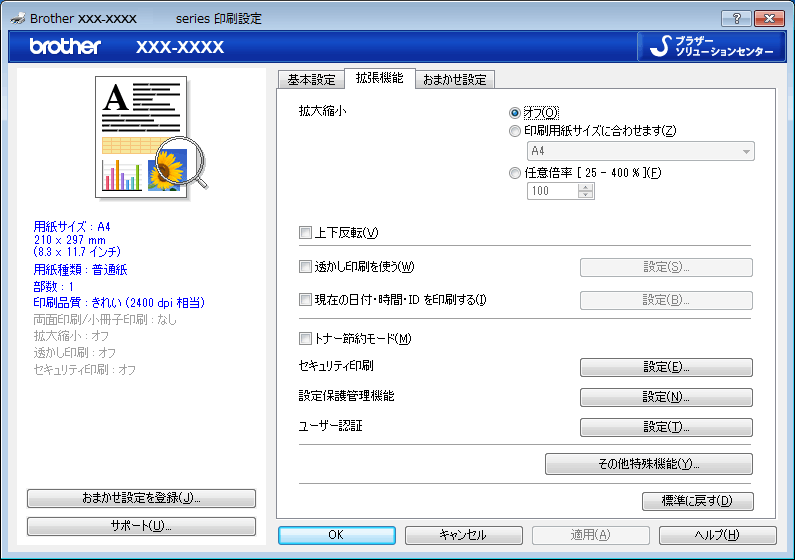Viewport: 795px width, 560px height.
Task: Open ユーザー認証 設定(T) button
Action: [666, 427]
